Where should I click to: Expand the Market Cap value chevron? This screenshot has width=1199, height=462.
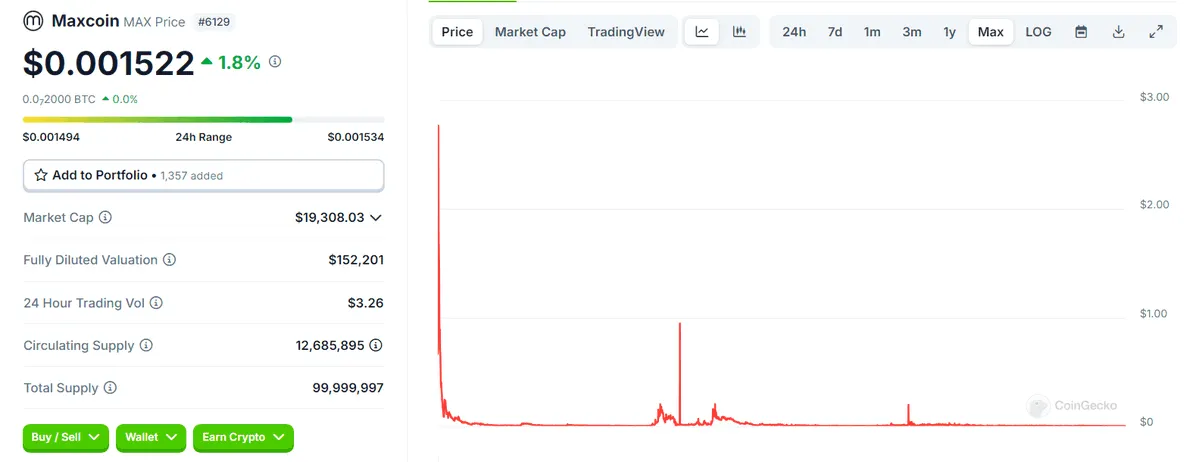pyautogui.click(x=376, y=217)
